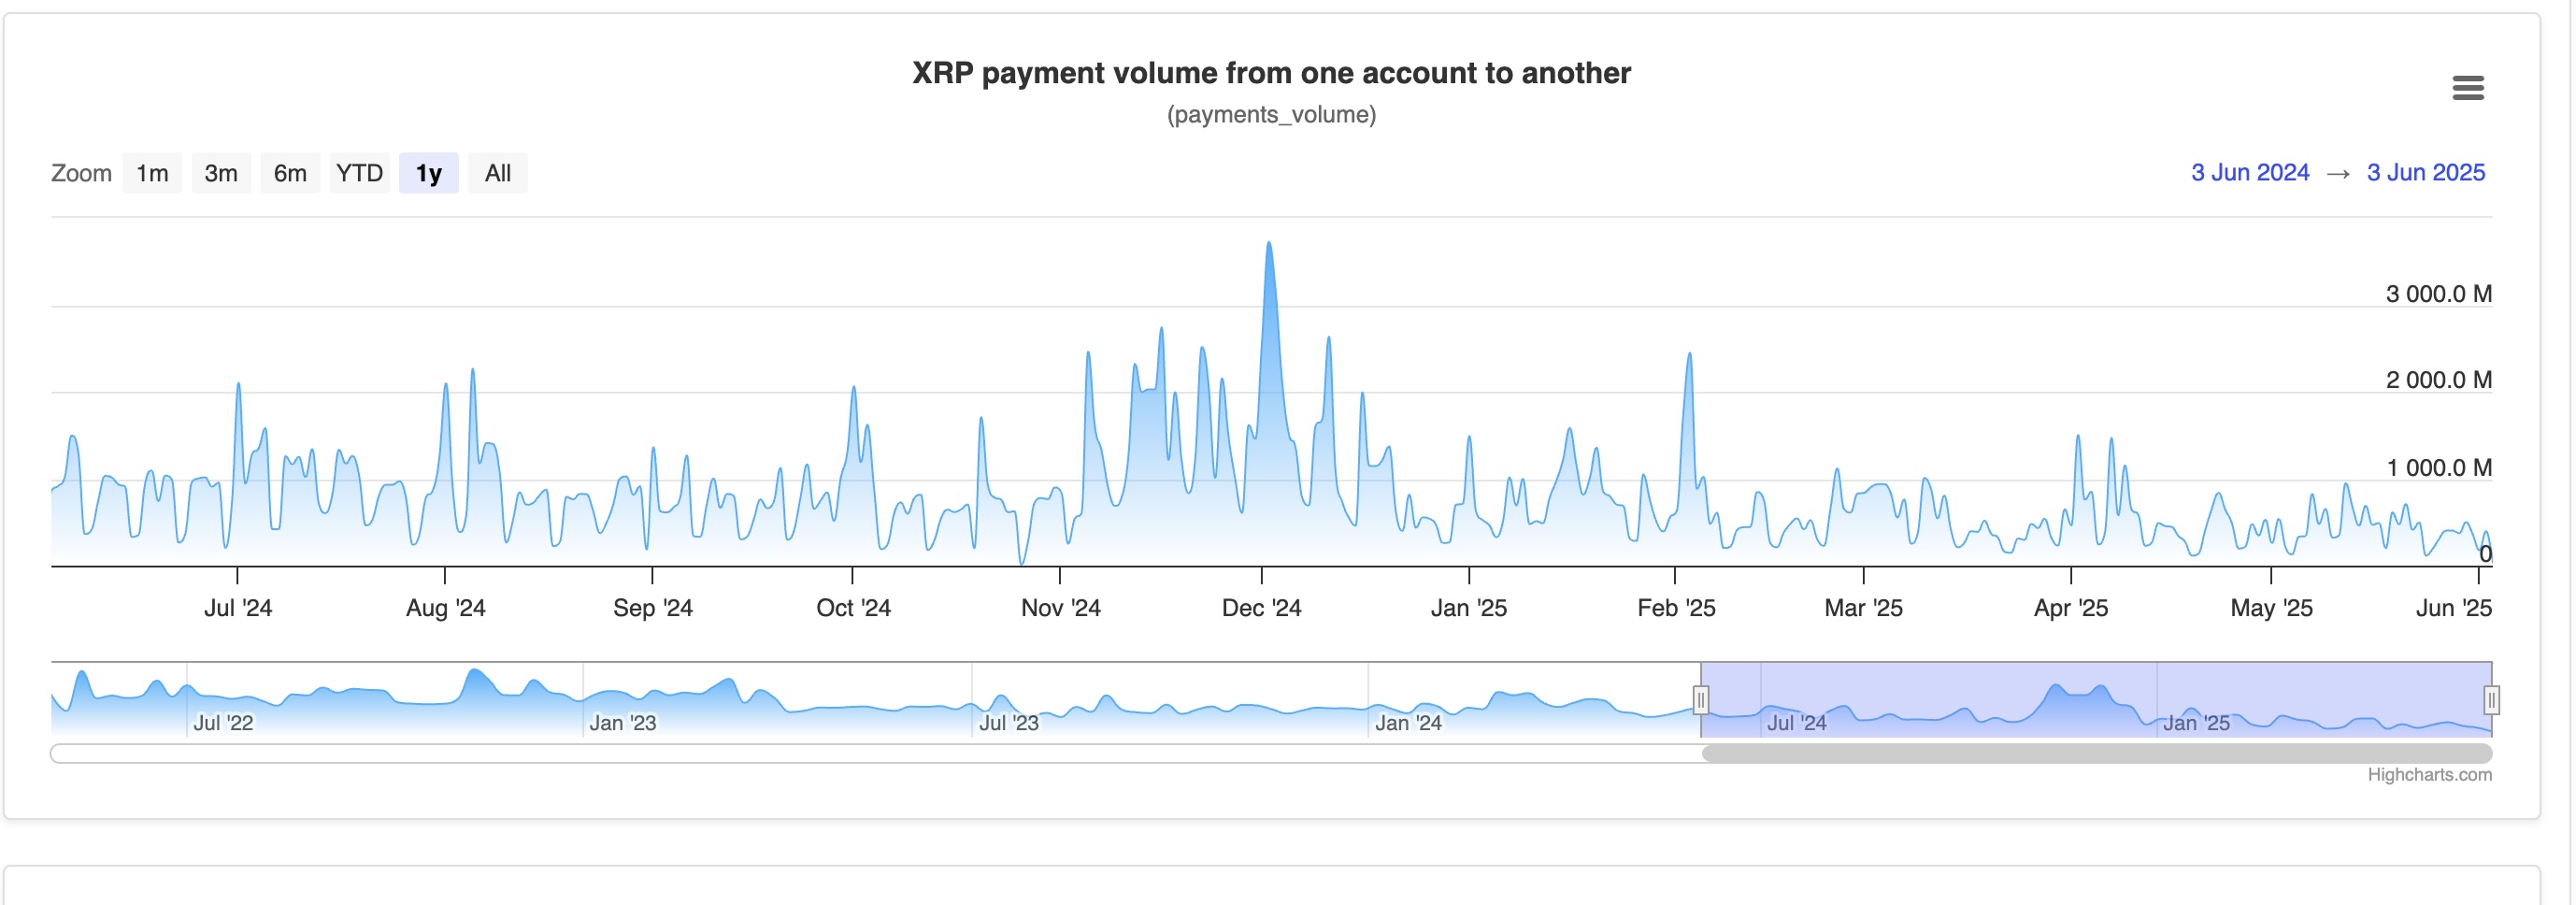Show All data range
Viewport: 2576px width, 905px height.
497,173
